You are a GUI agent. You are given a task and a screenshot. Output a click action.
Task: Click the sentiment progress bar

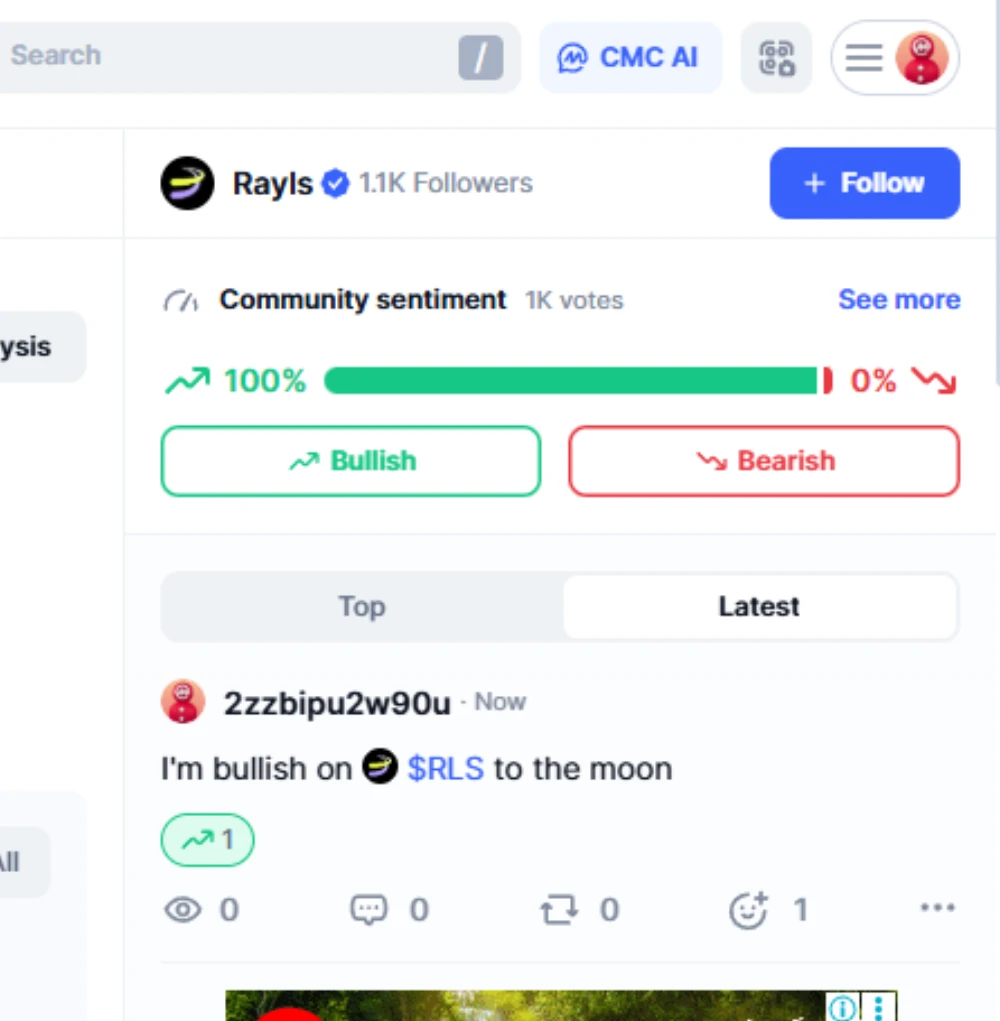pos(577,381)
